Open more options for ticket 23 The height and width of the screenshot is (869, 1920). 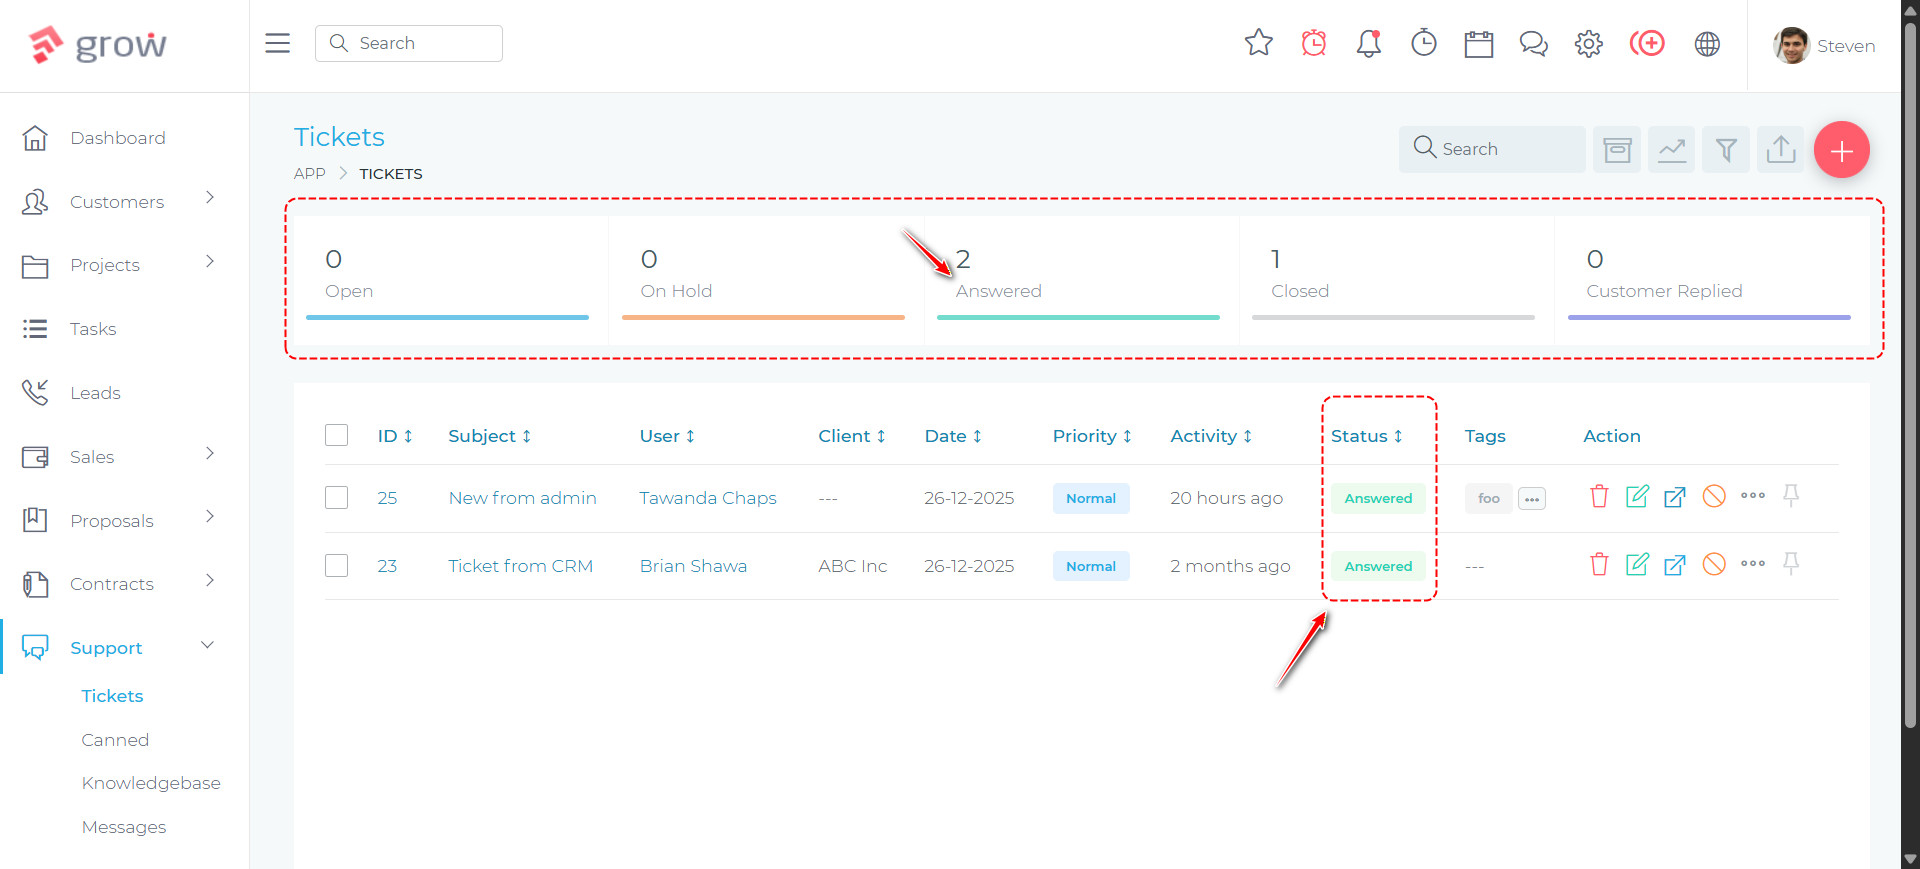pyautogui.click(x=1752, y=564)
